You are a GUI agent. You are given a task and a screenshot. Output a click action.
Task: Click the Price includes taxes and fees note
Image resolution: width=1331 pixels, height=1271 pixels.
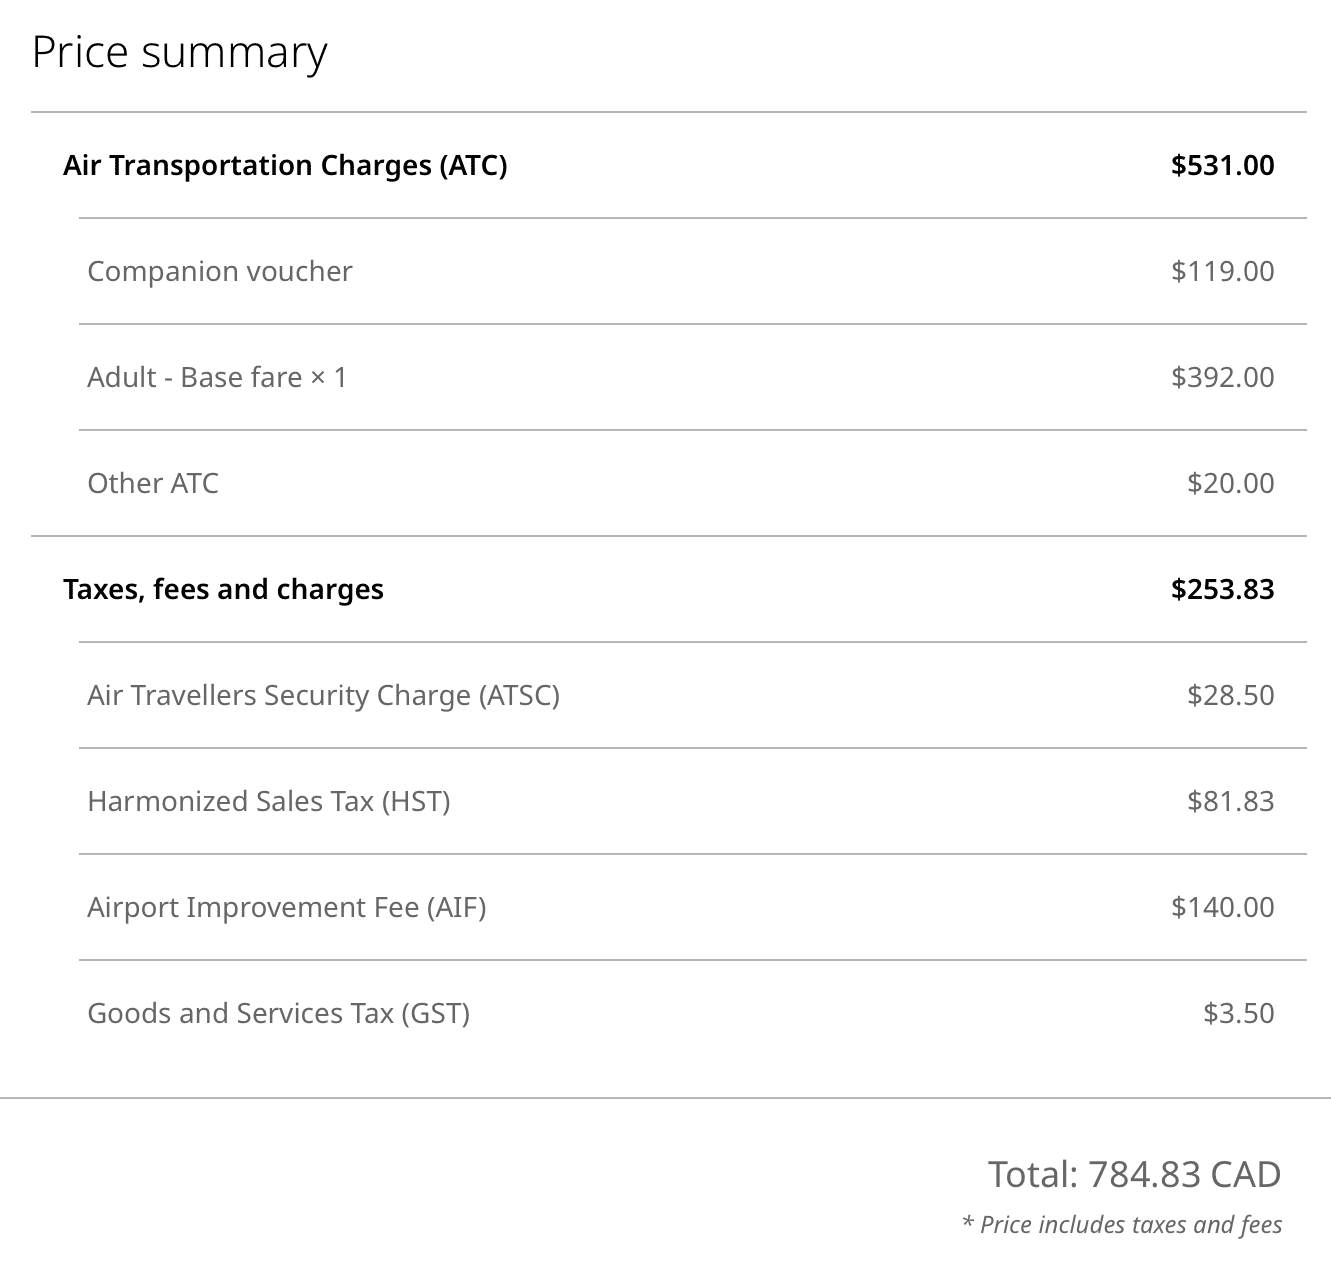[x=1122, y=1225]
